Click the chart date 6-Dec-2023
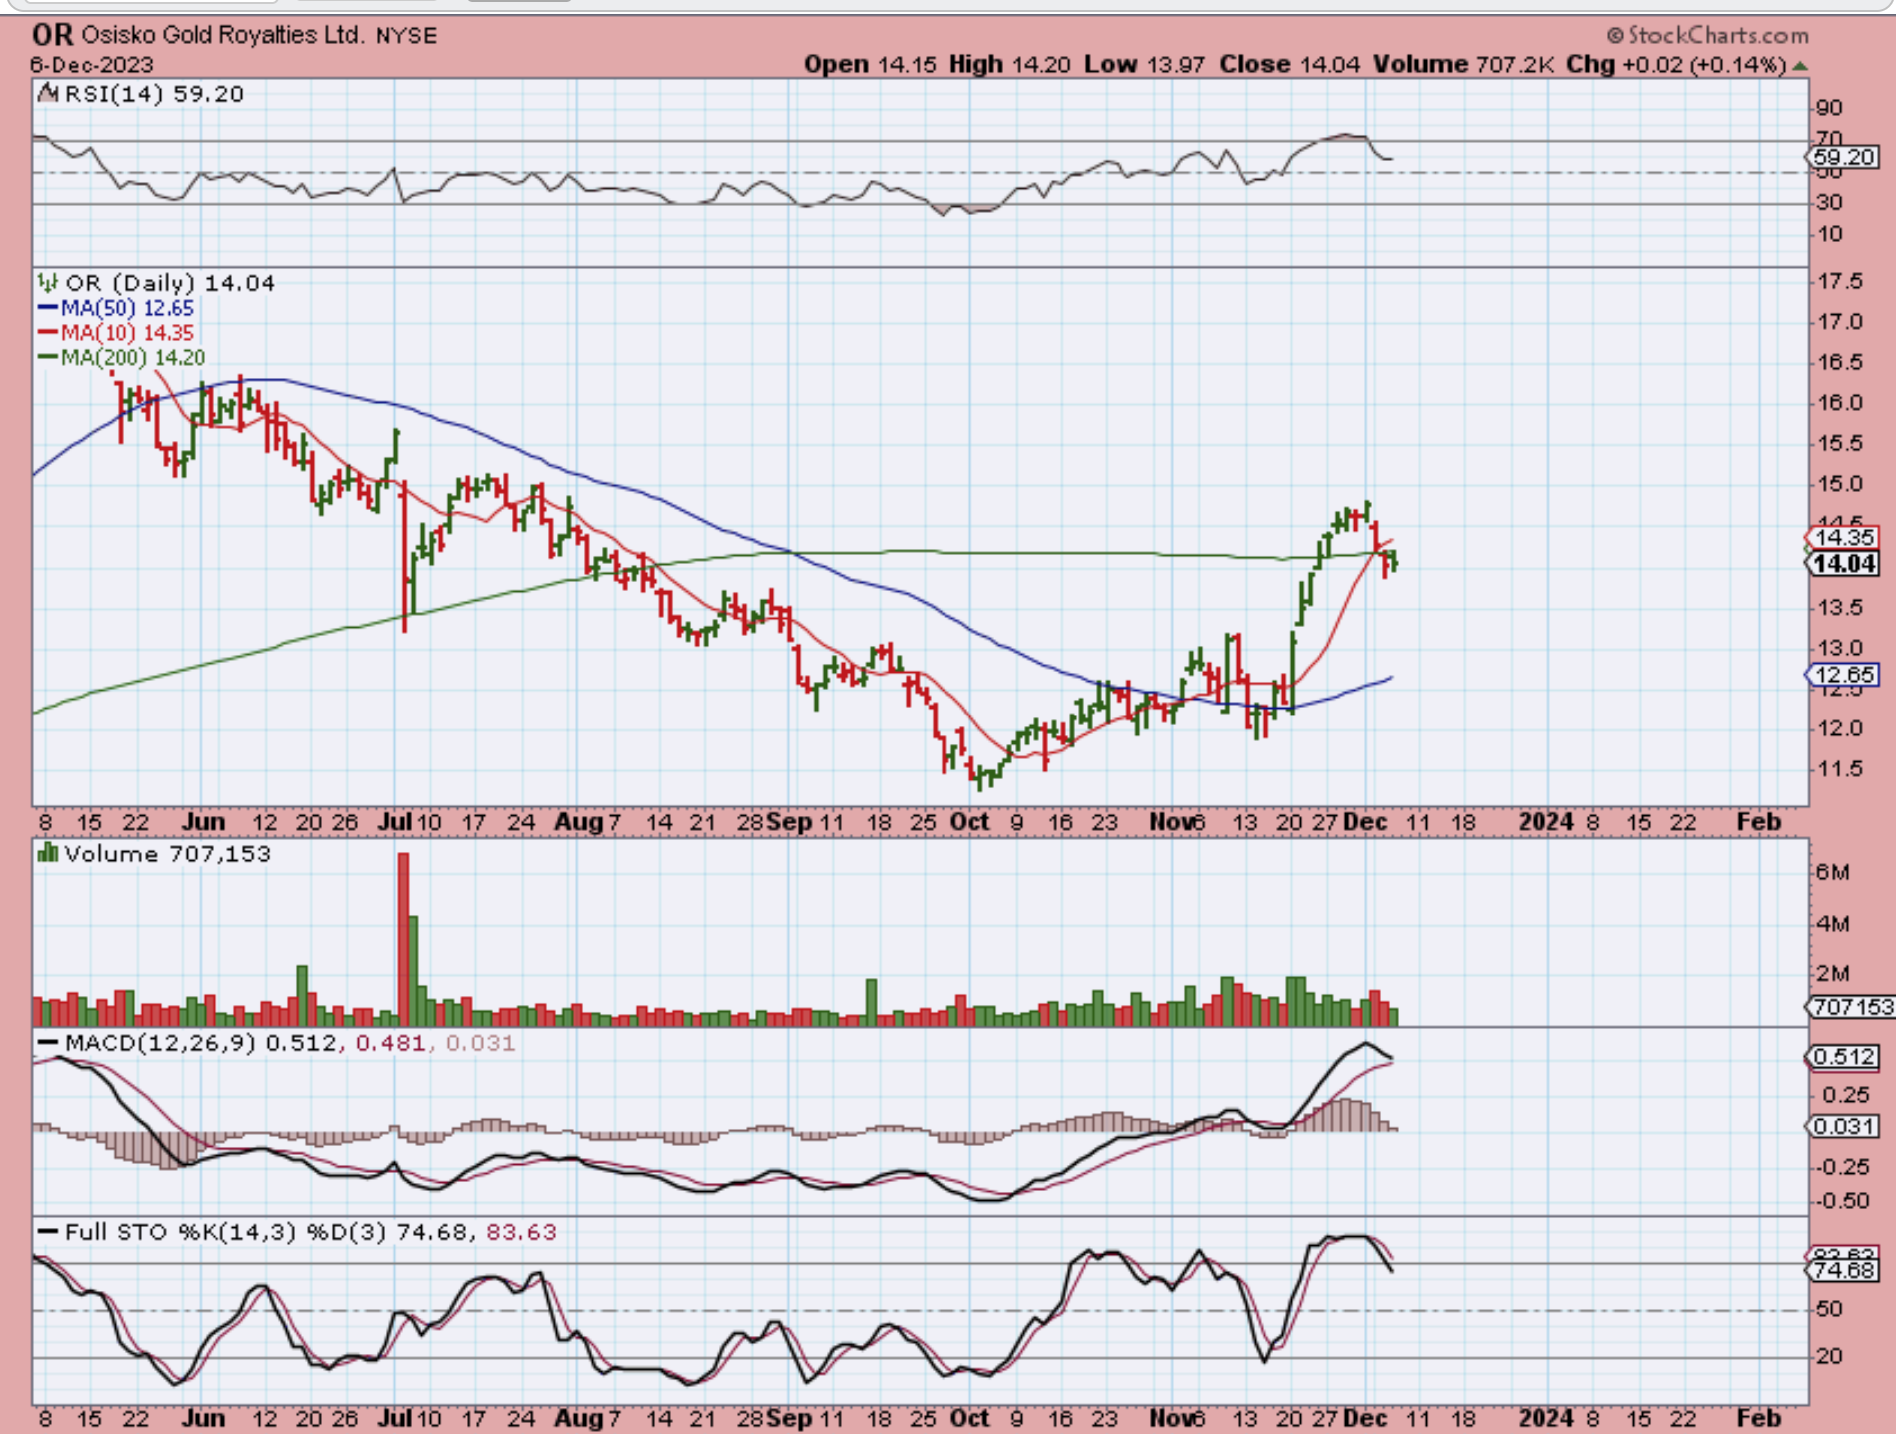Screen dimensions: 1896x1434 [92, 65]
